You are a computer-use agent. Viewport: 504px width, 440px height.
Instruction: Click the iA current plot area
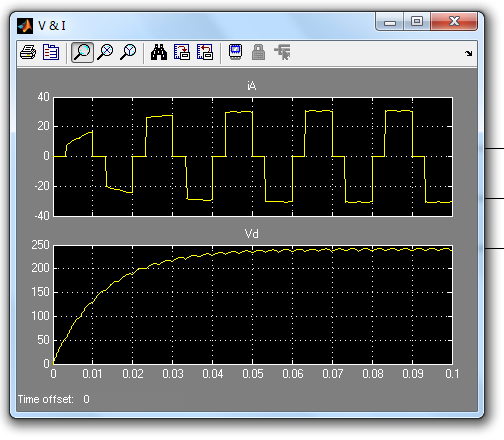(x=253, y=157)
